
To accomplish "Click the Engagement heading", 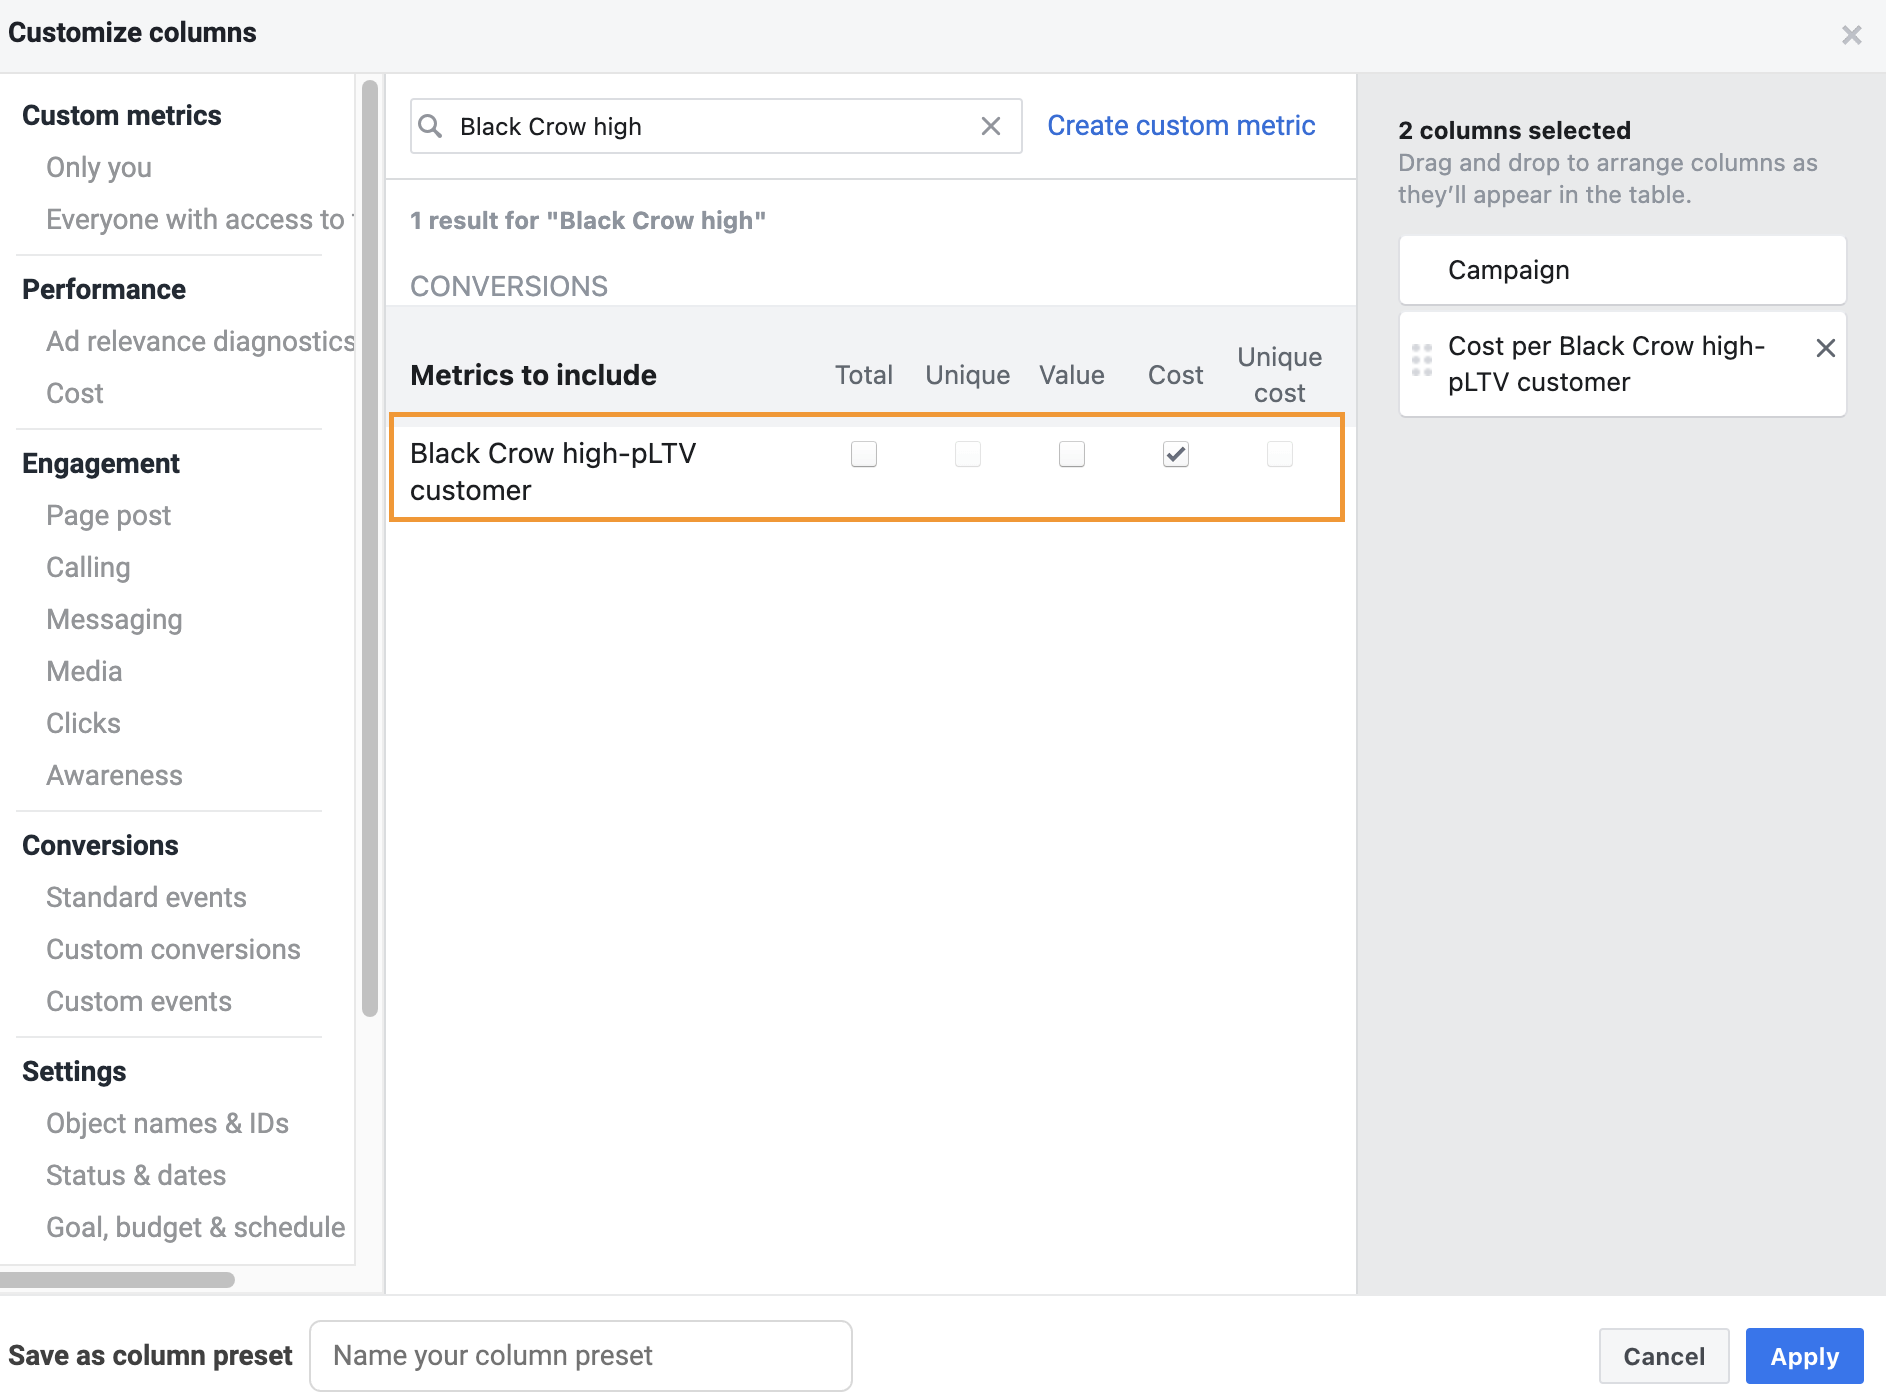I will point(101,463).
